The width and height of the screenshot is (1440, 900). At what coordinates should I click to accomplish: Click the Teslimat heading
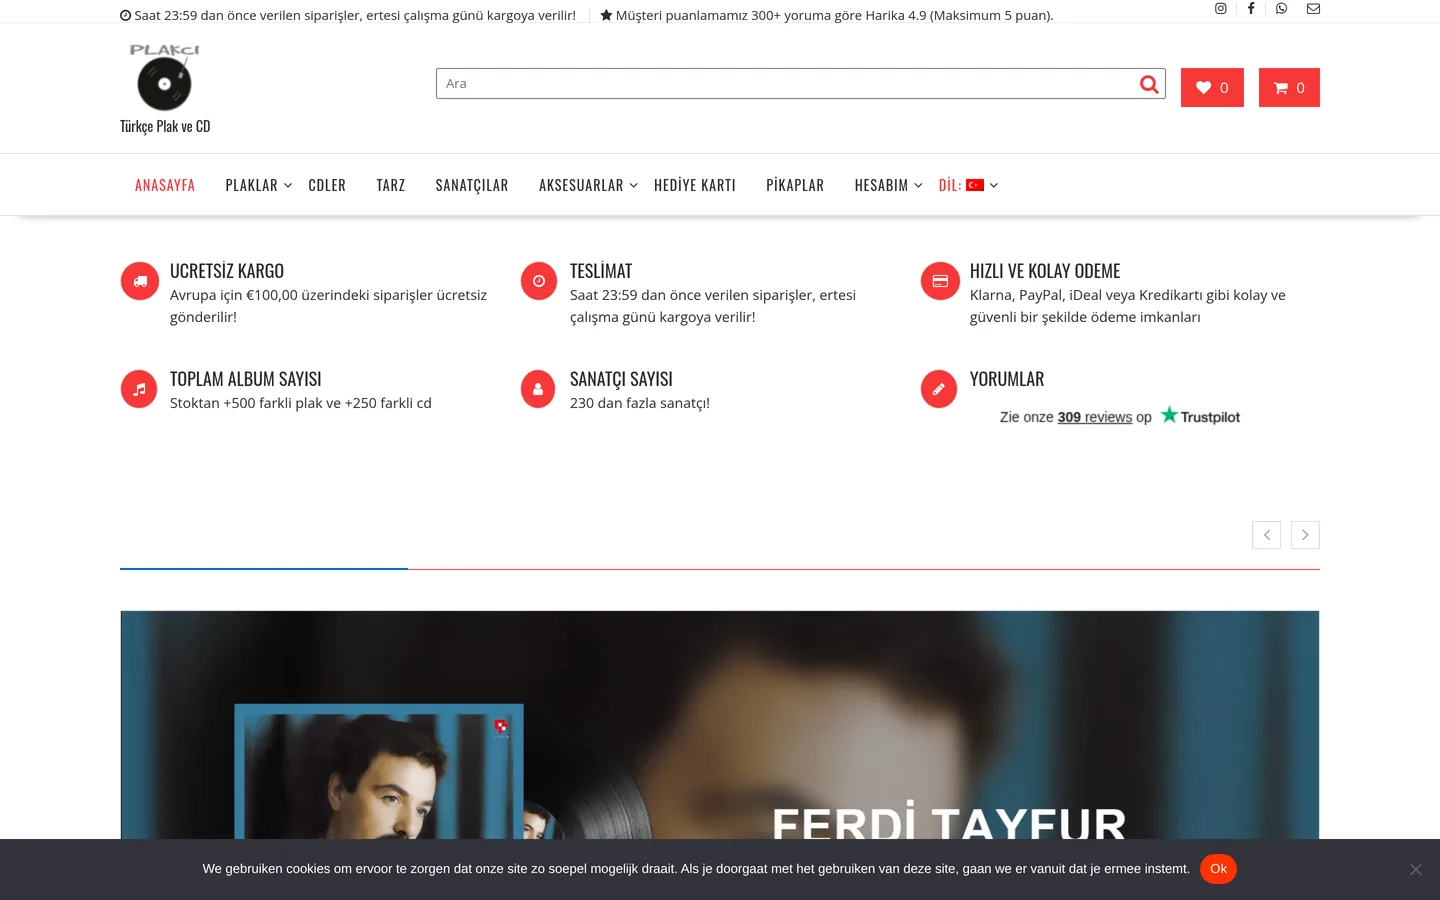click(x=601, y=271)
